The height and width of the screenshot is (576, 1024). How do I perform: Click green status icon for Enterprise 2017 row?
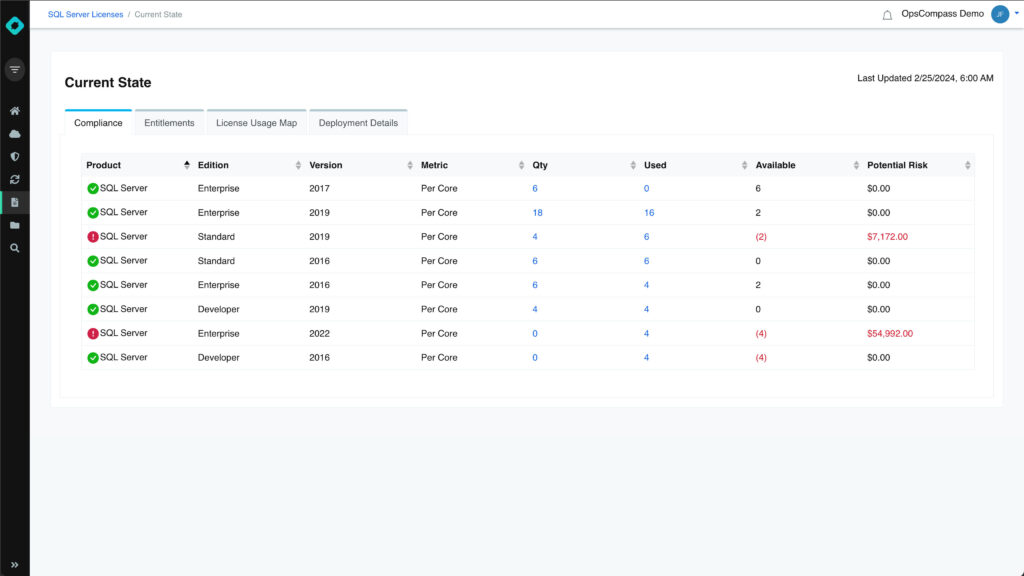point(93,189)
